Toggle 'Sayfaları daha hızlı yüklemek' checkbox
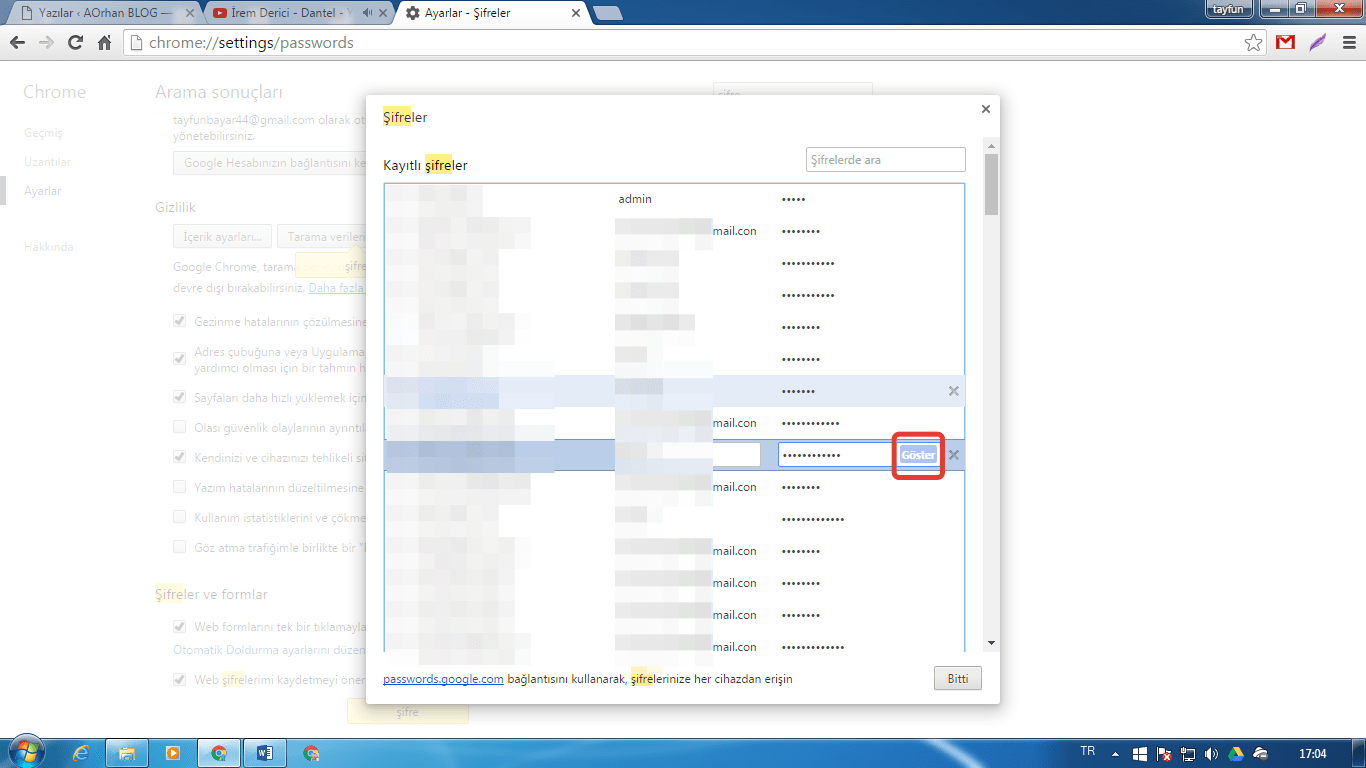The width and height of the screenshot is (1366, 768). click(x=180, y=397)
